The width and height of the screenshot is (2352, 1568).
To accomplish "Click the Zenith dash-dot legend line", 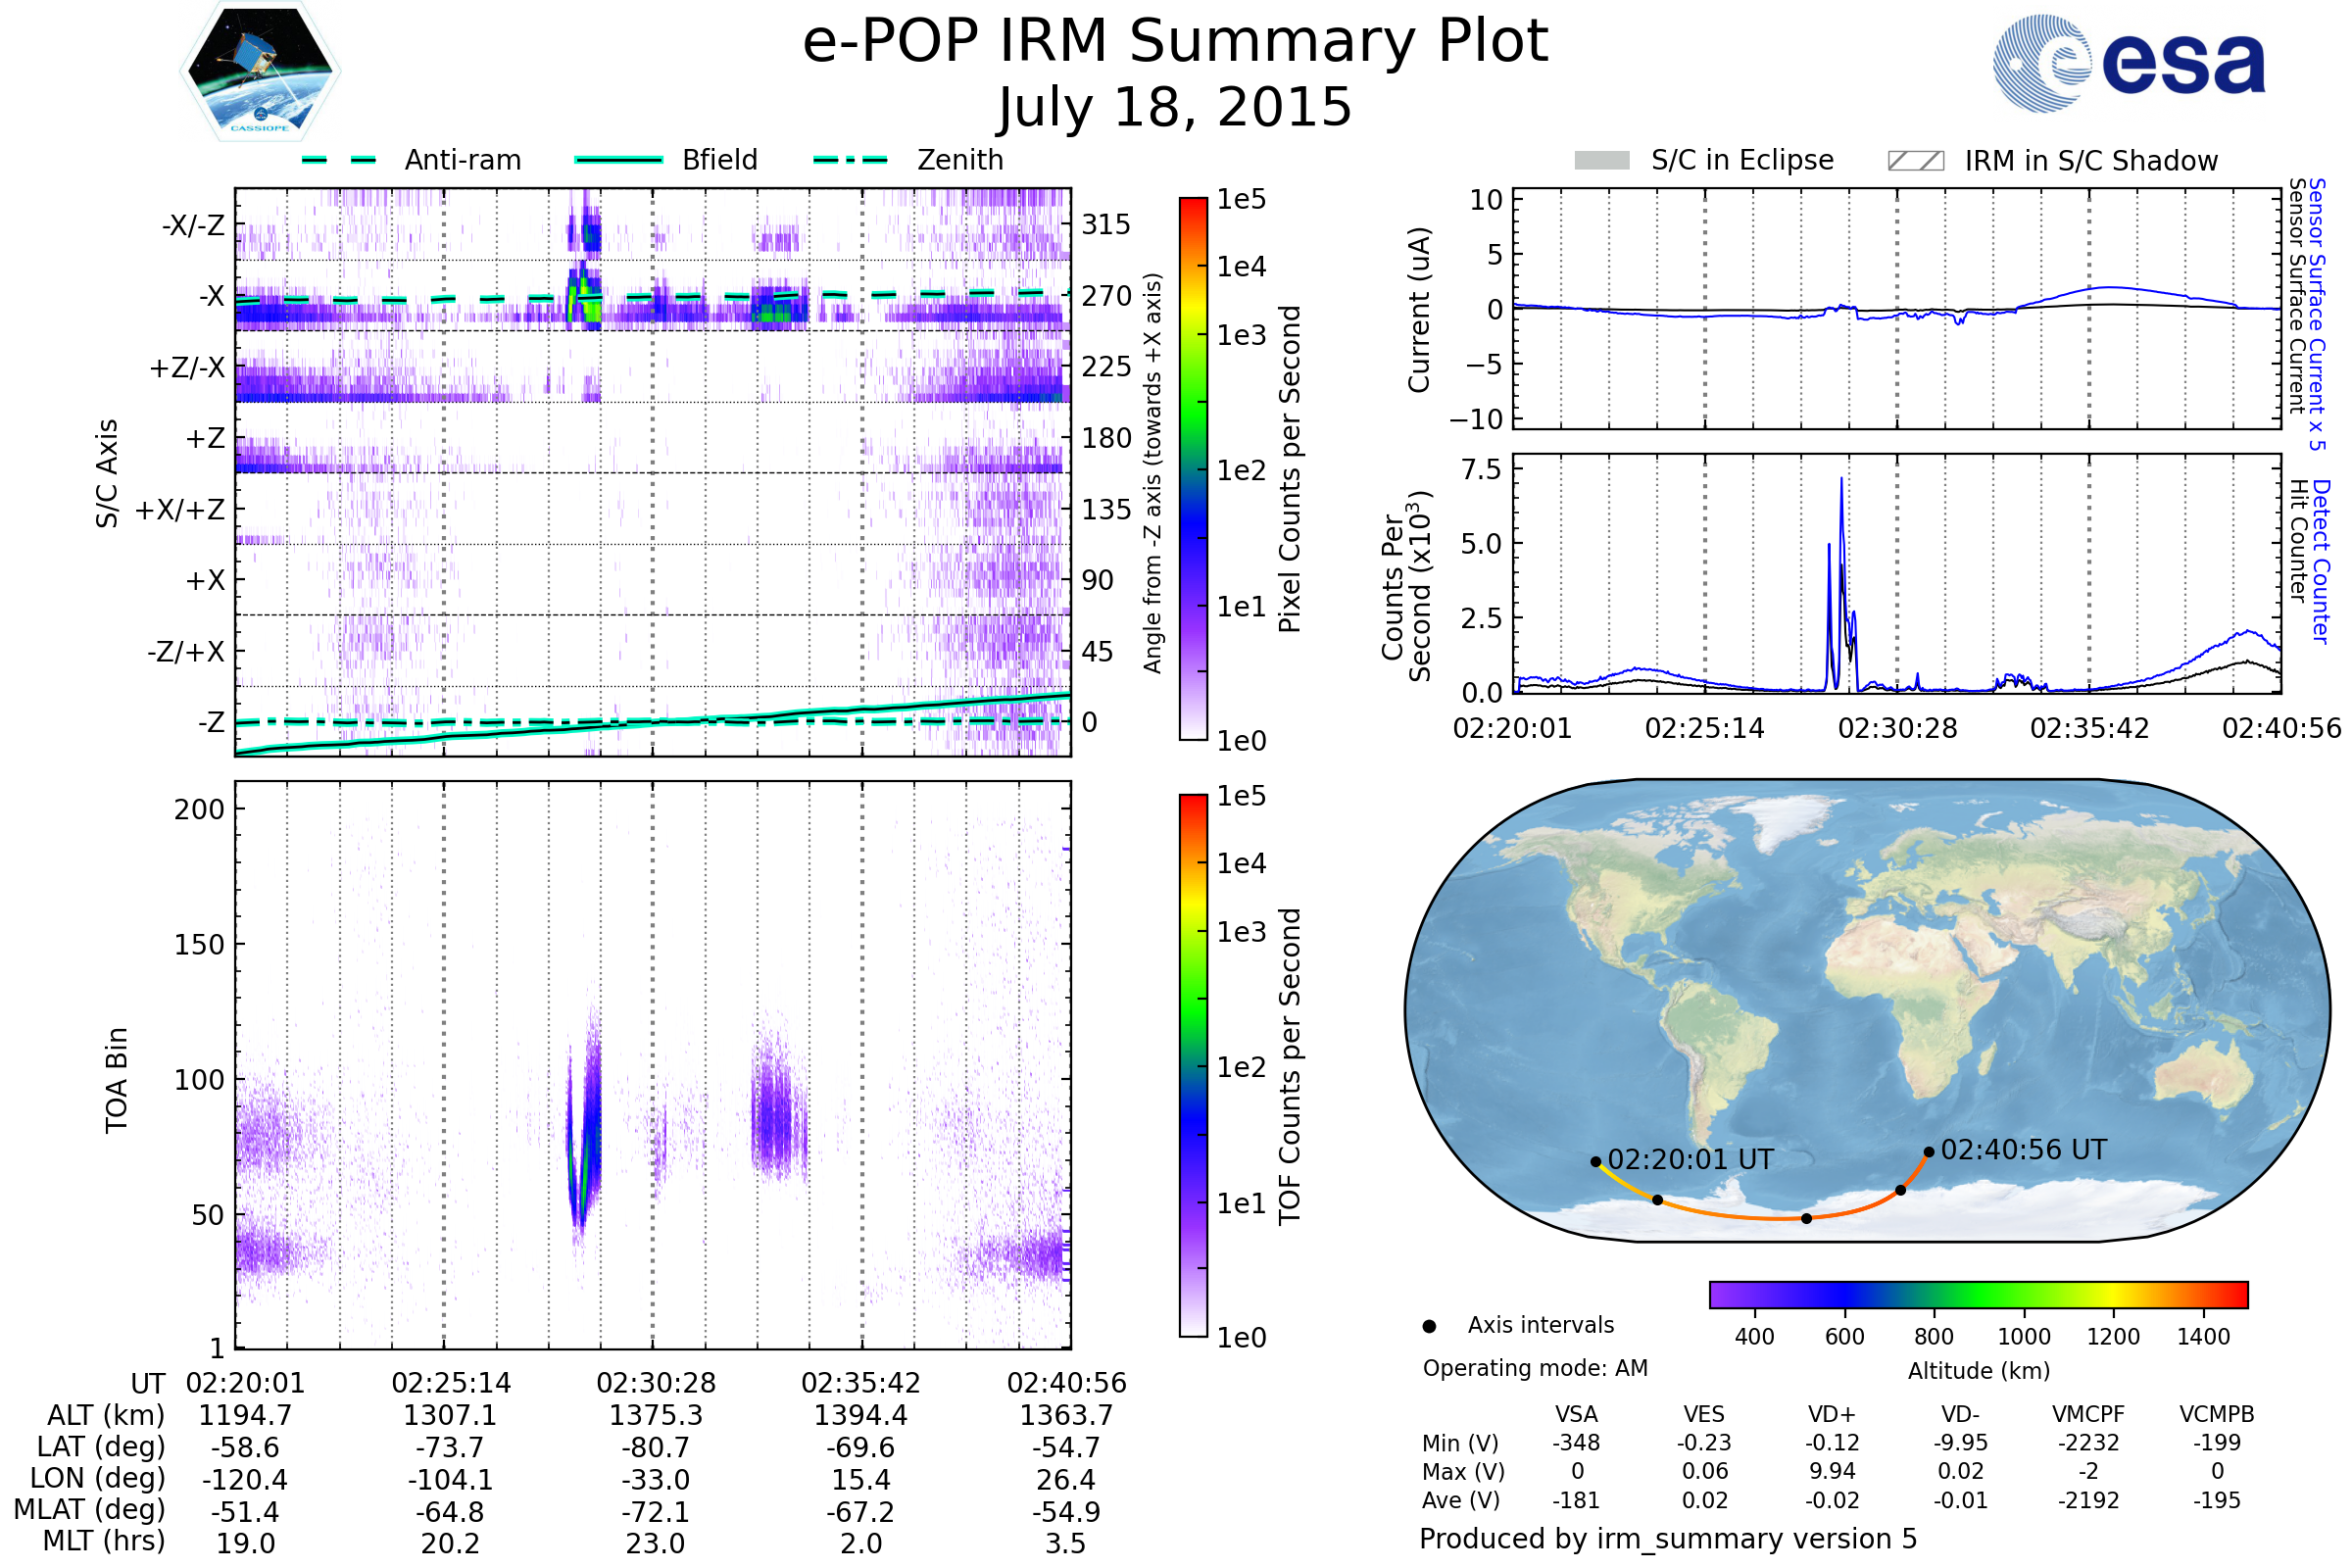I will (x=850, y=160).
